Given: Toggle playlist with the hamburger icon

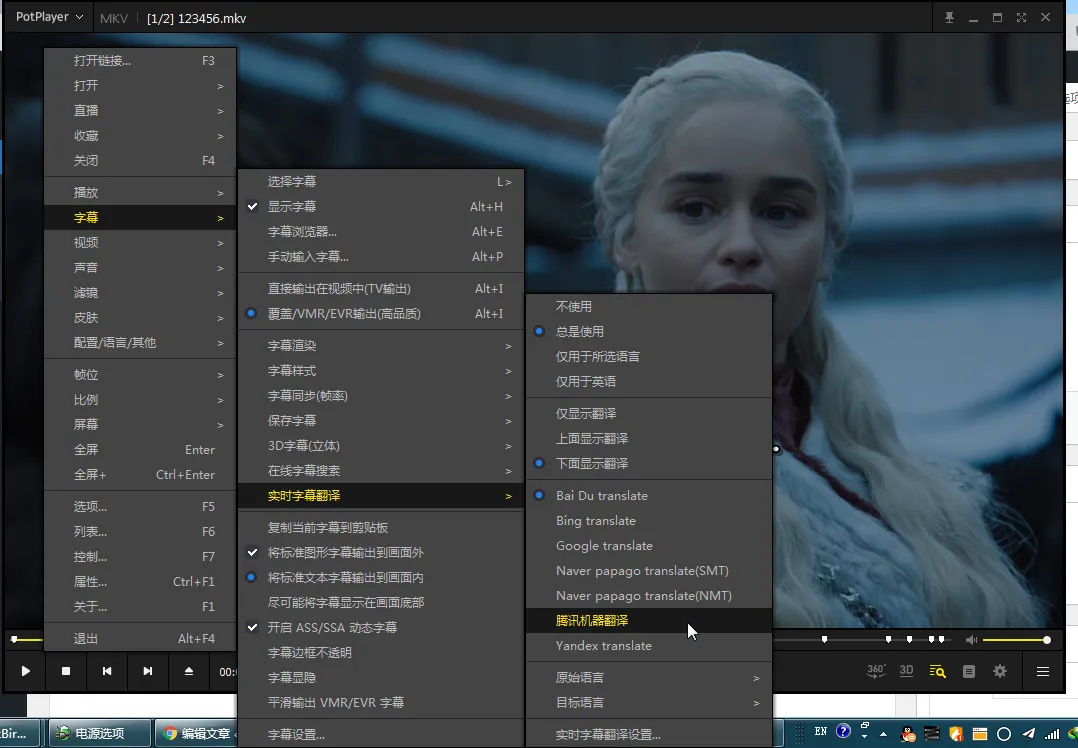Looking at the screenshot, I should 1043,671.
